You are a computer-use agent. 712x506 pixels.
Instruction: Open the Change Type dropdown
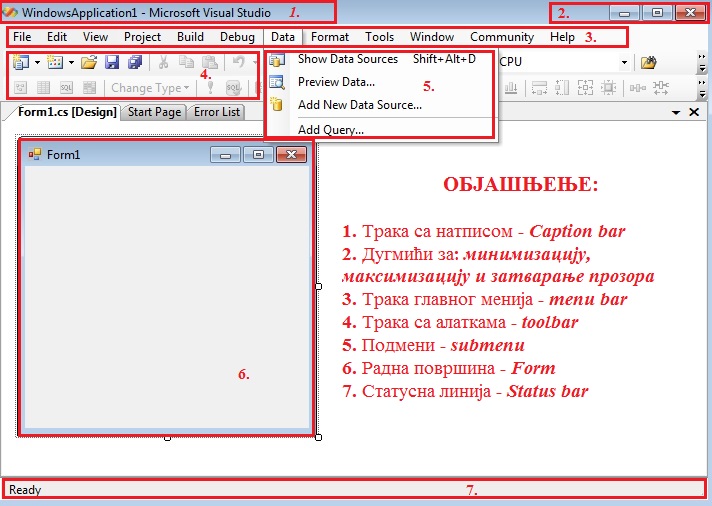pos(150,88)
